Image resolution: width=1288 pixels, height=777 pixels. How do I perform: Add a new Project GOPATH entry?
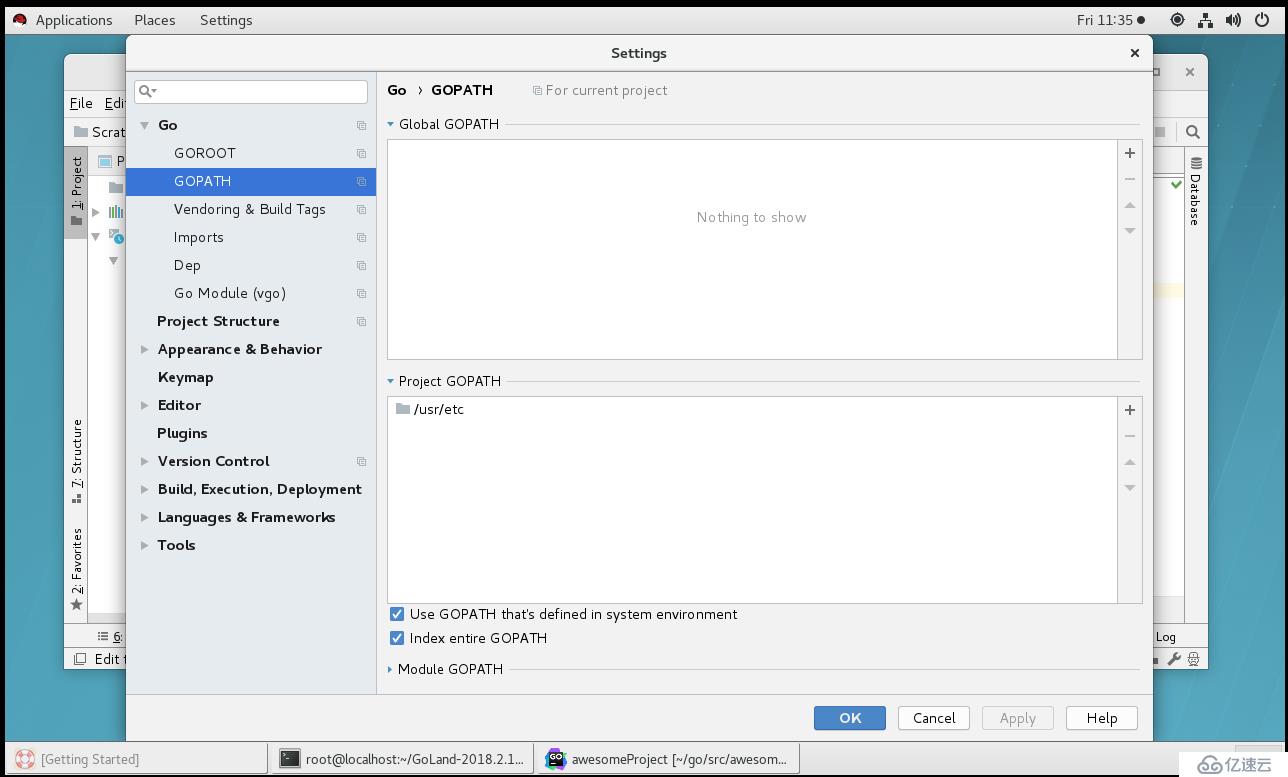[1129, 410]
